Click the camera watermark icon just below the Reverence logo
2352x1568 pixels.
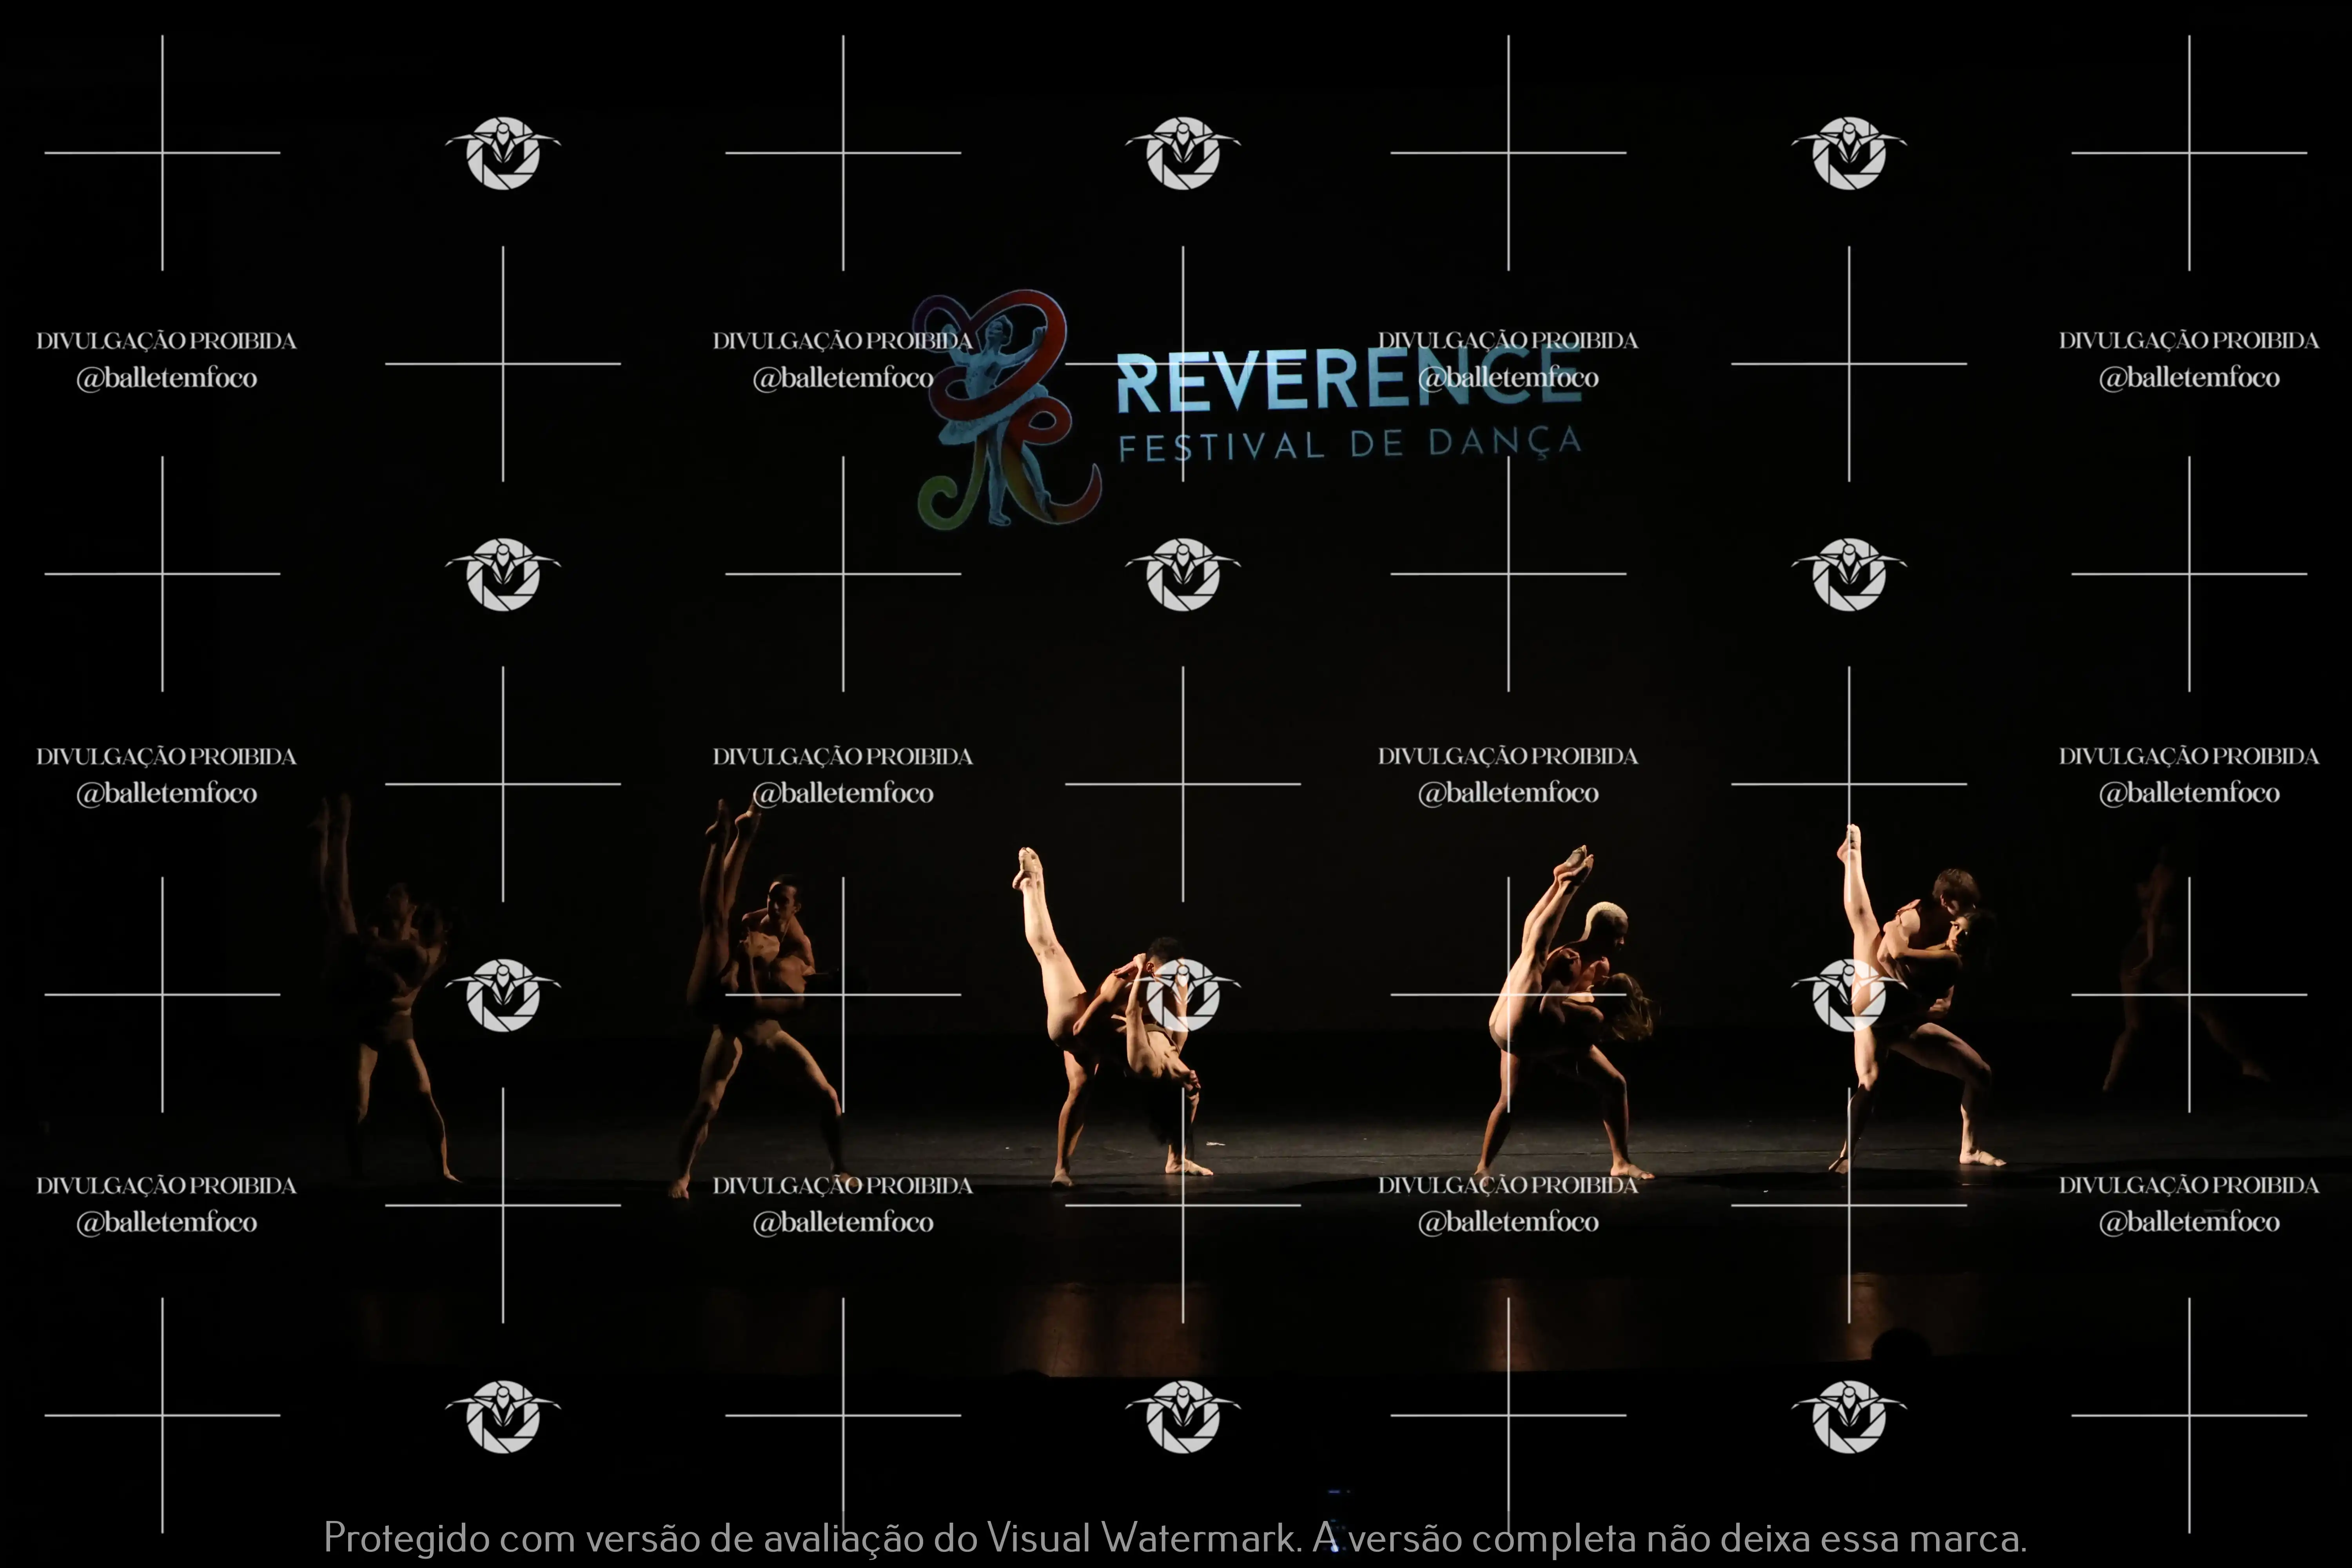pyautogui.click(x=1183, y=574)
